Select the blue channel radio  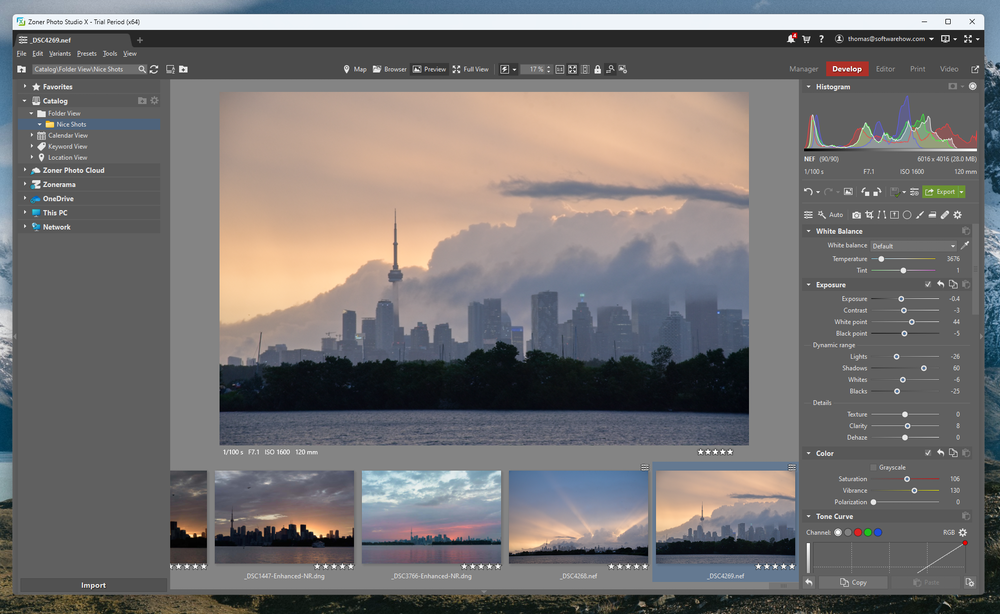[878, 532]
